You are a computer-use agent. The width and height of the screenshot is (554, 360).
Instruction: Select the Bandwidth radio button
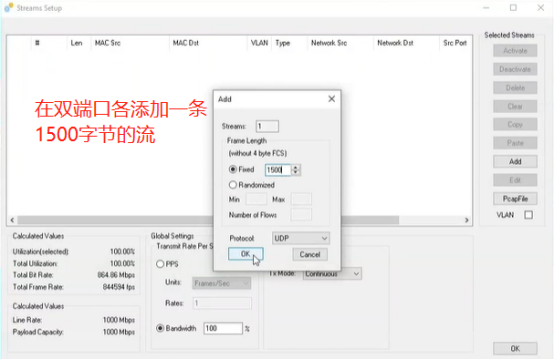(x=160, y=328)
